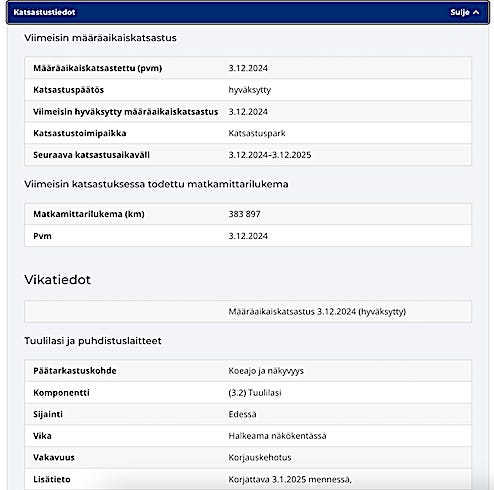Image resolution: width=494 pixels, height=490 pixels.
Task: Select the Viimeisin määräaikaiskatsastus heading
Action: click(100, 38)
